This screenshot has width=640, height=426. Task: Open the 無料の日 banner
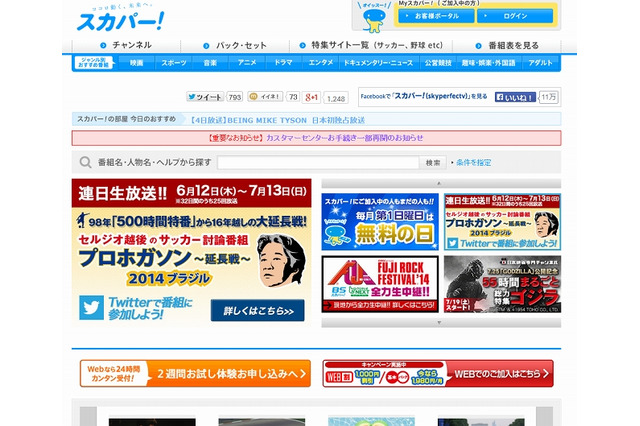[x=380, y=222]
